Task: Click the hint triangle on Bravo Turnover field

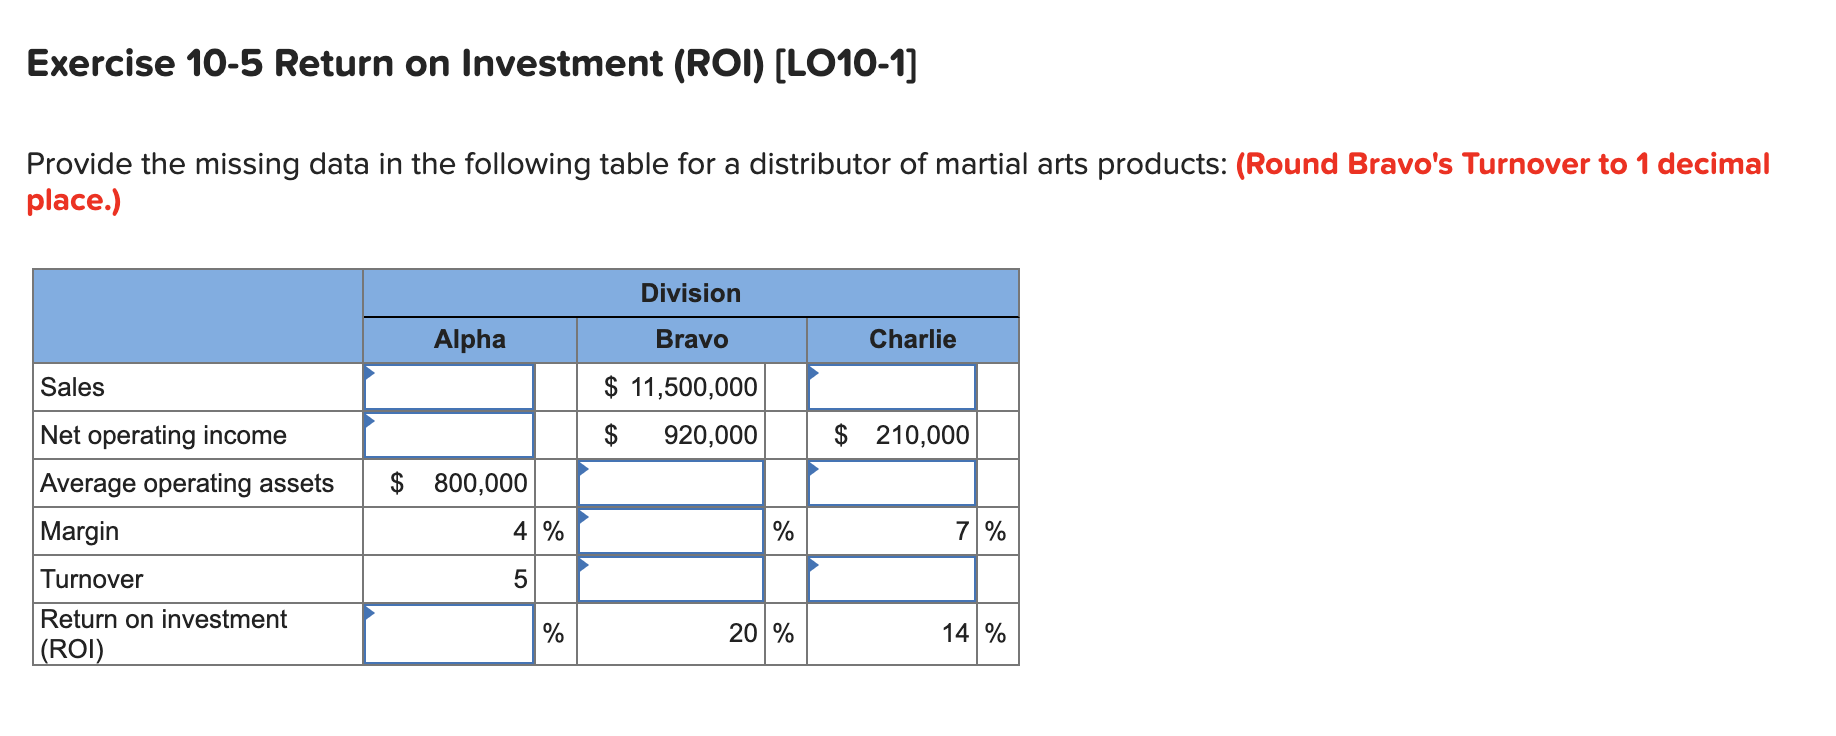Action: [x=582, y=563]
